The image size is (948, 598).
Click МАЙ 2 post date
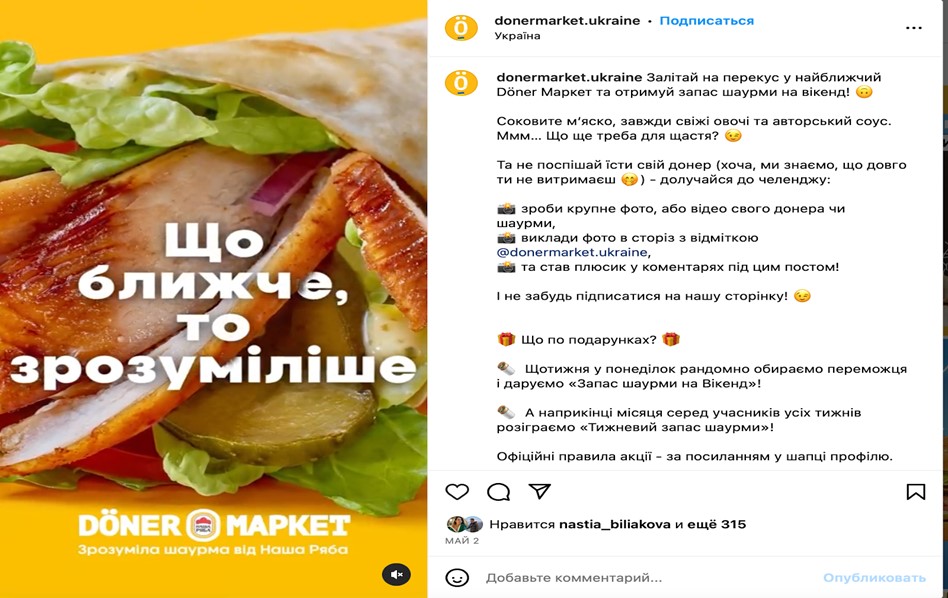pos(462,541)
